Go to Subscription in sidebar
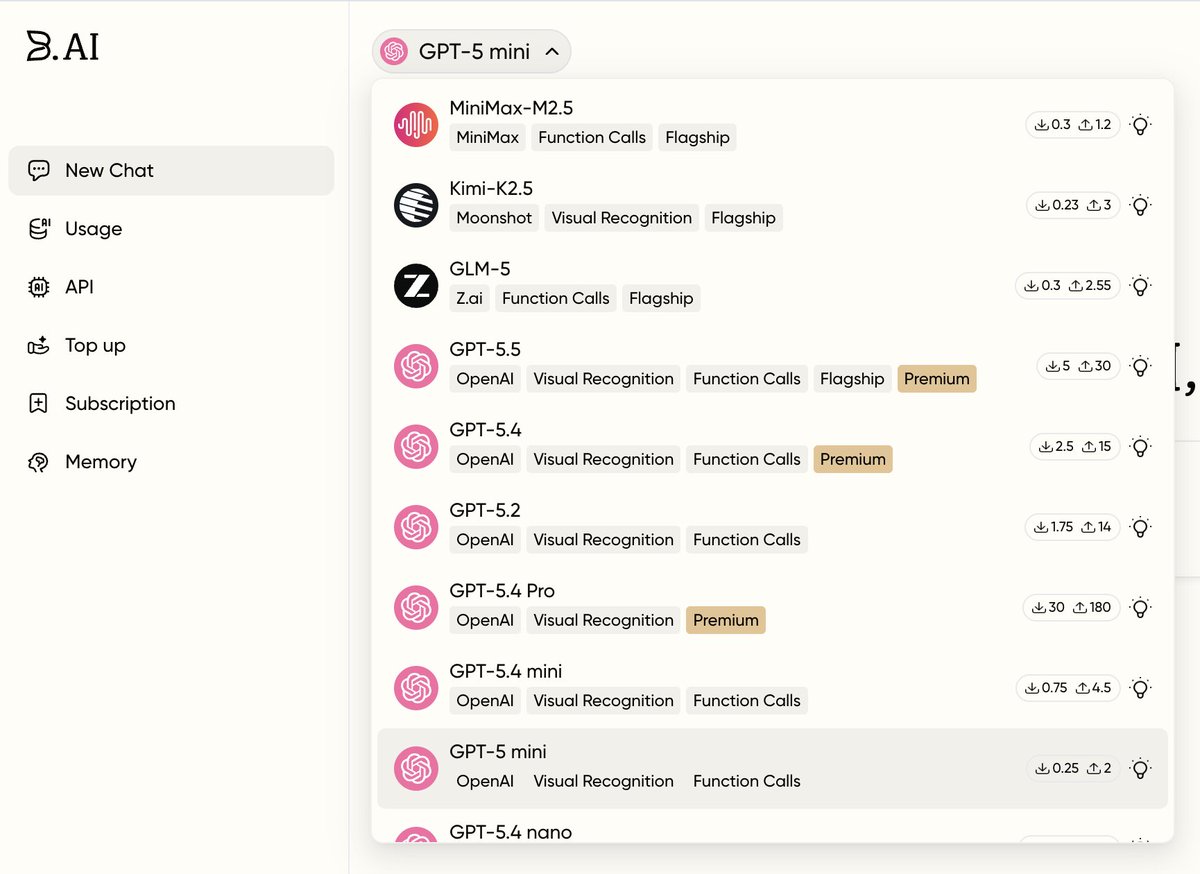1200x874 pixels. [120, 404]
